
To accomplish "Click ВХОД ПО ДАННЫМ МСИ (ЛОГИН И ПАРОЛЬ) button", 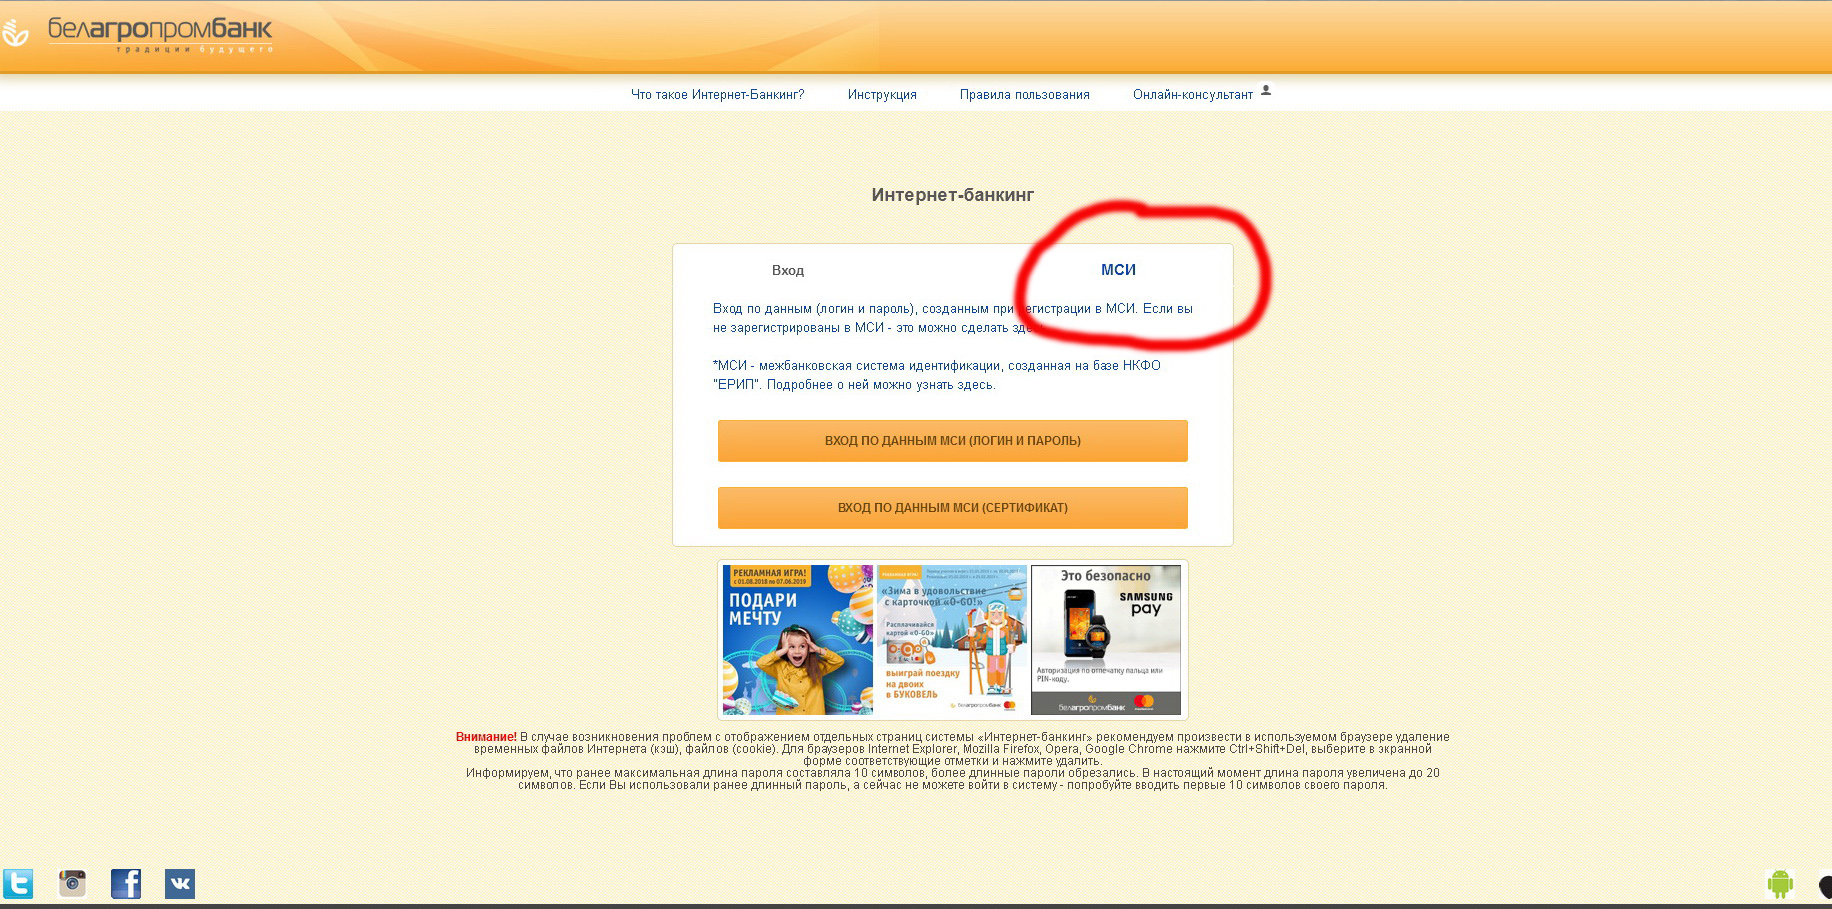I will (952, 441).
